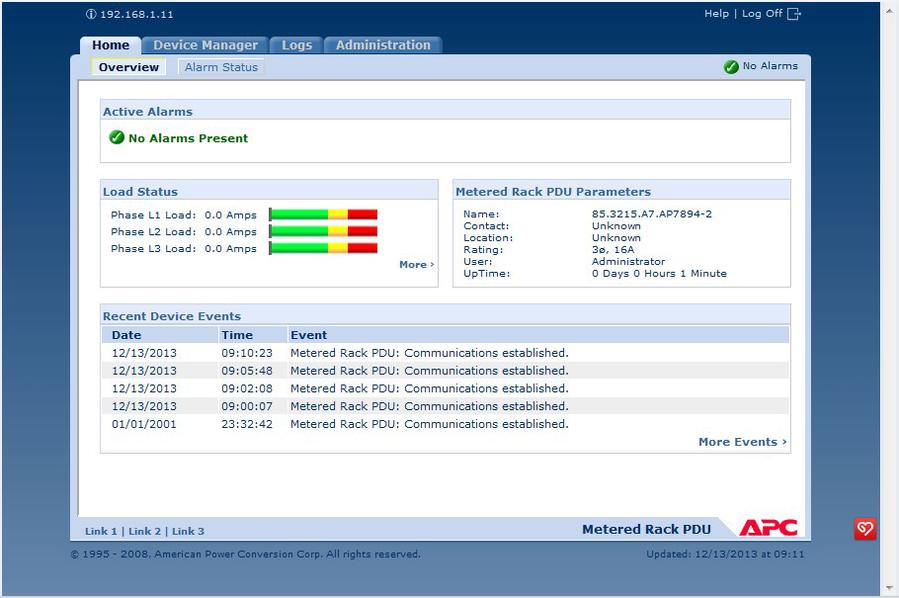Click the Log Off link text
899x598 pixels.
click(762, 14)
